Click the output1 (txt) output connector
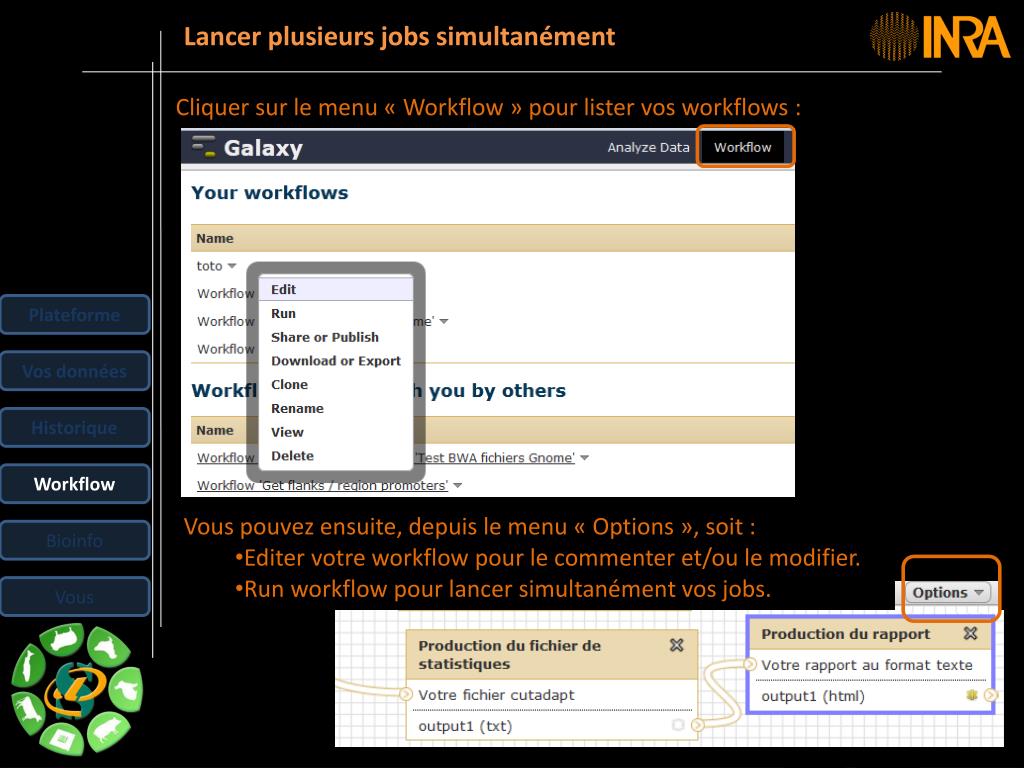1024x768 pixels. point(698,725)
